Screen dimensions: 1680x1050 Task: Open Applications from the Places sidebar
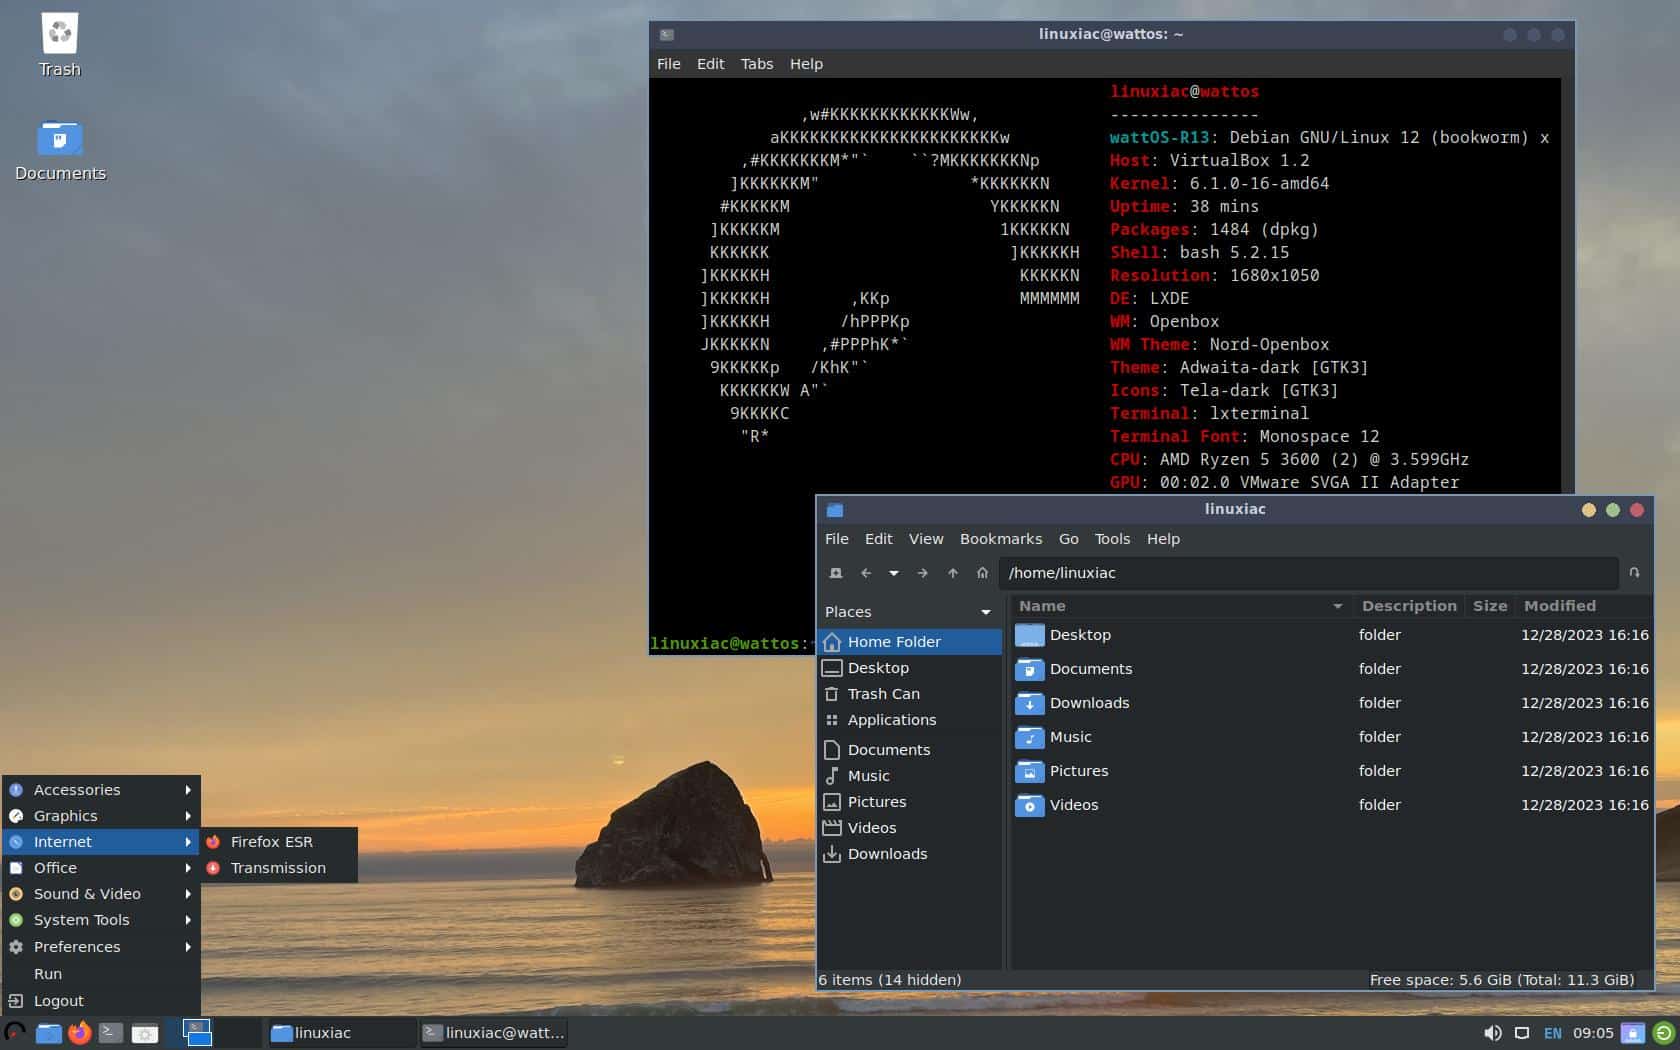(x=892, y=719)
